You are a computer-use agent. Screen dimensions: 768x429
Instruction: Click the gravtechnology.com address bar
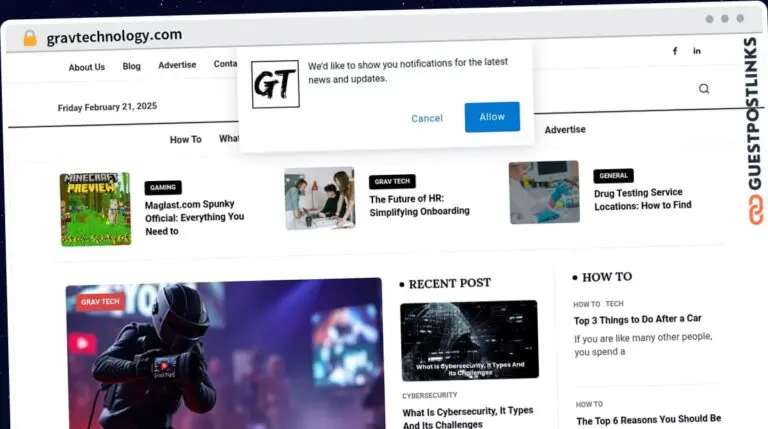[x=114, y=36]
